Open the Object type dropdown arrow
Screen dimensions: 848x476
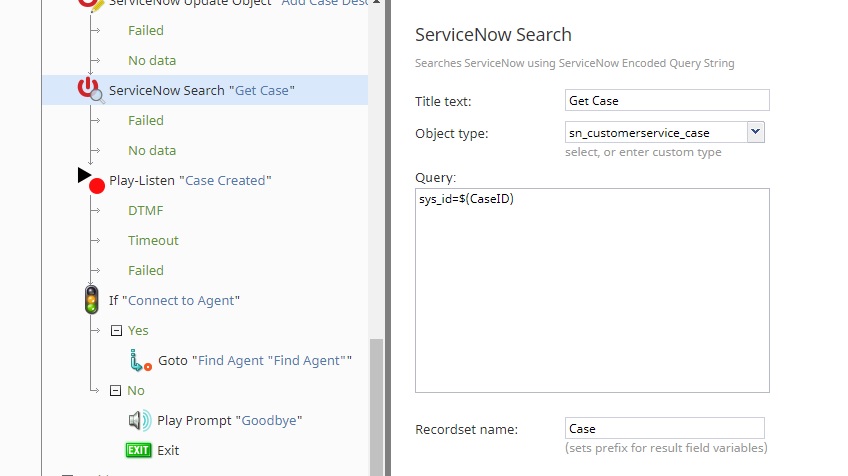(x=756, y=132)
